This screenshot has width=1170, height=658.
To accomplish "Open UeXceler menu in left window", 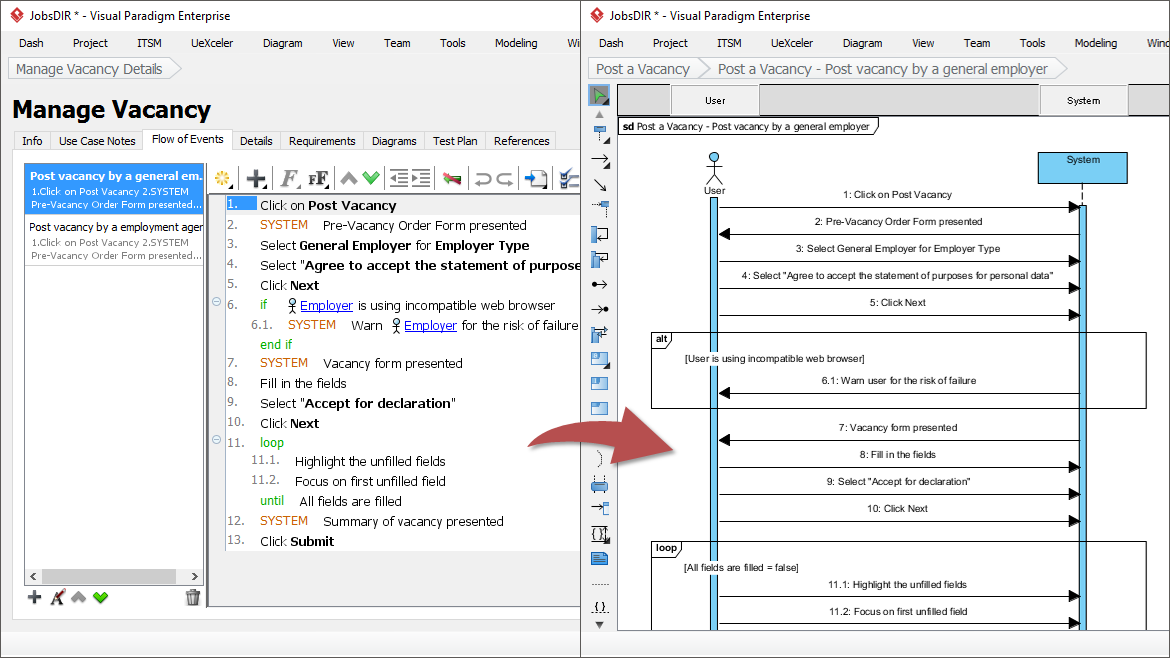I will (x=212, y=43).
